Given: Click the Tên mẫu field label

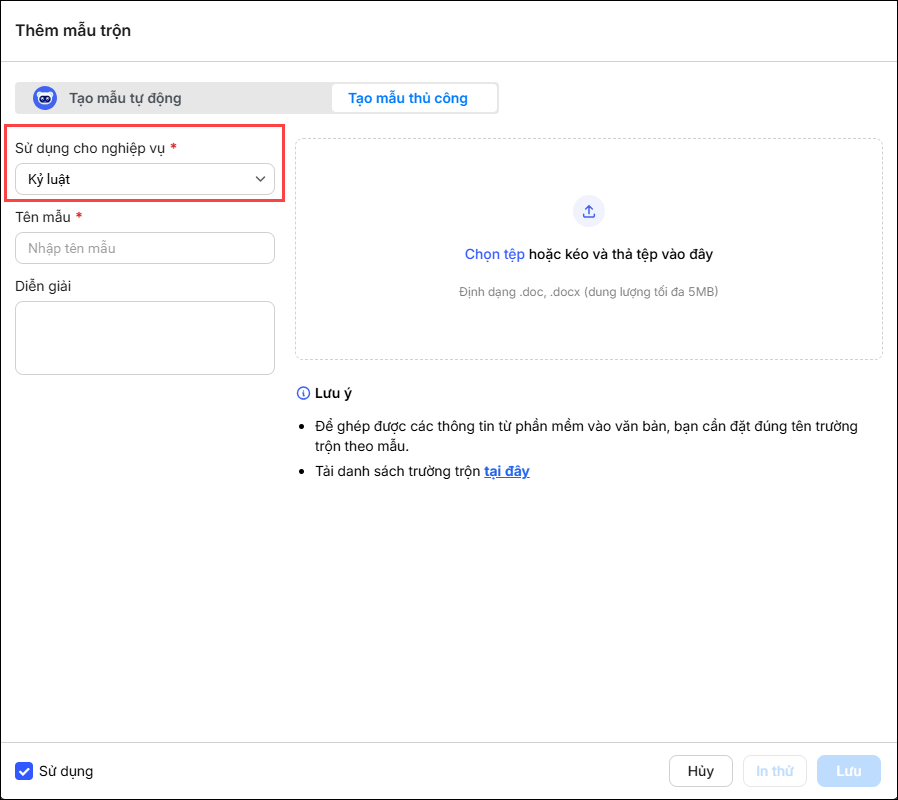Looking at the screenshot, I should [43, 216].
